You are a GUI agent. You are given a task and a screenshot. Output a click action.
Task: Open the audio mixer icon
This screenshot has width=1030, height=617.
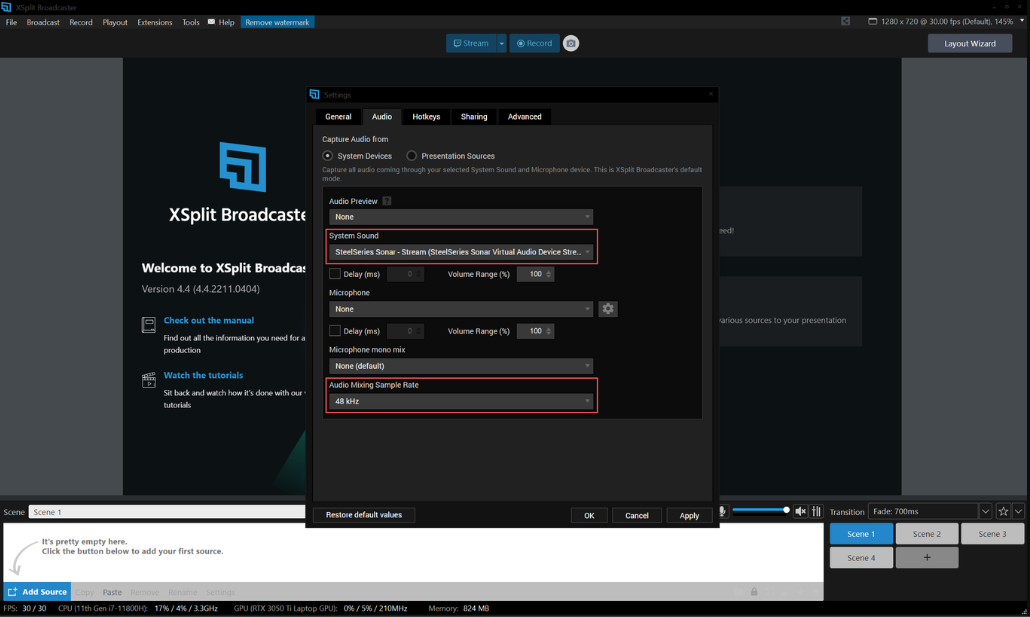[x=817, y=511]
